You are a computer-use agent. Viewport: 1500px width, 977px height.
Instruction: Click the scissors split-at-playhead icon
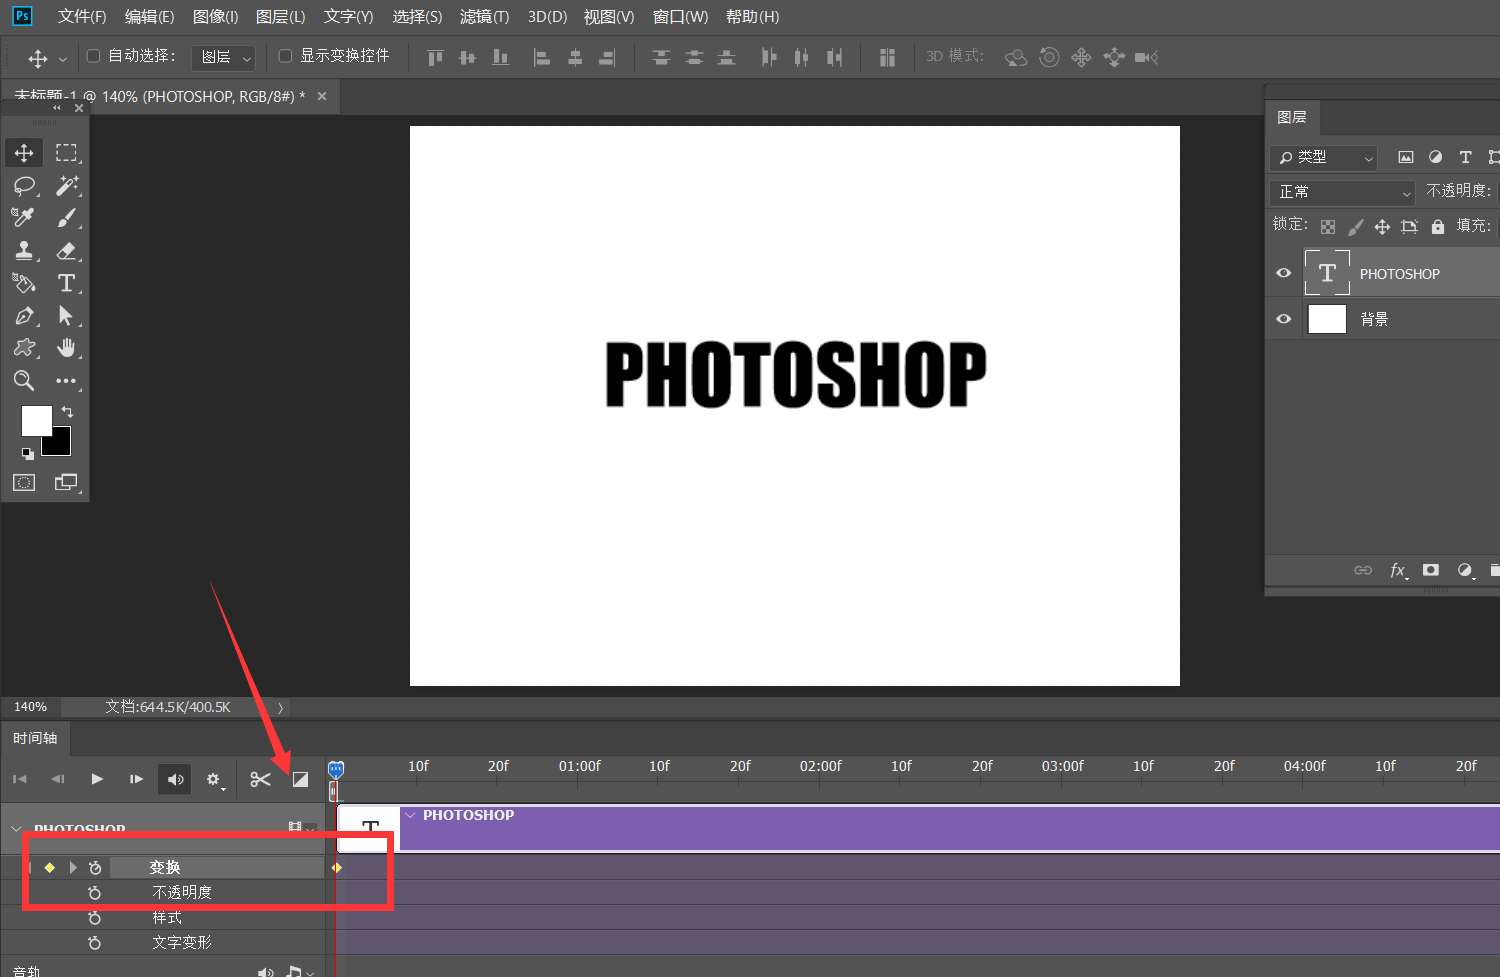[x=260, y=779]
